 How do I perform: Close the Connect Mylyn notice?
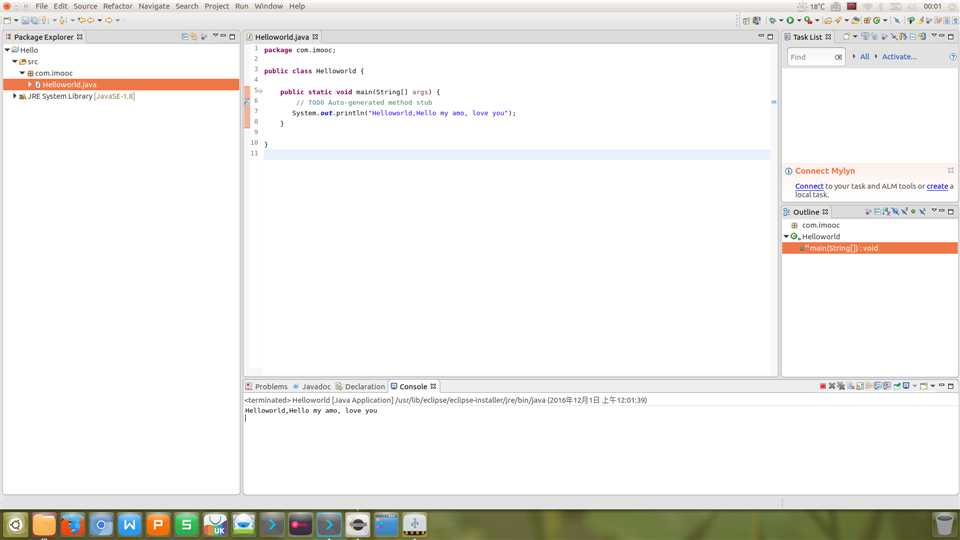point(950,171)
